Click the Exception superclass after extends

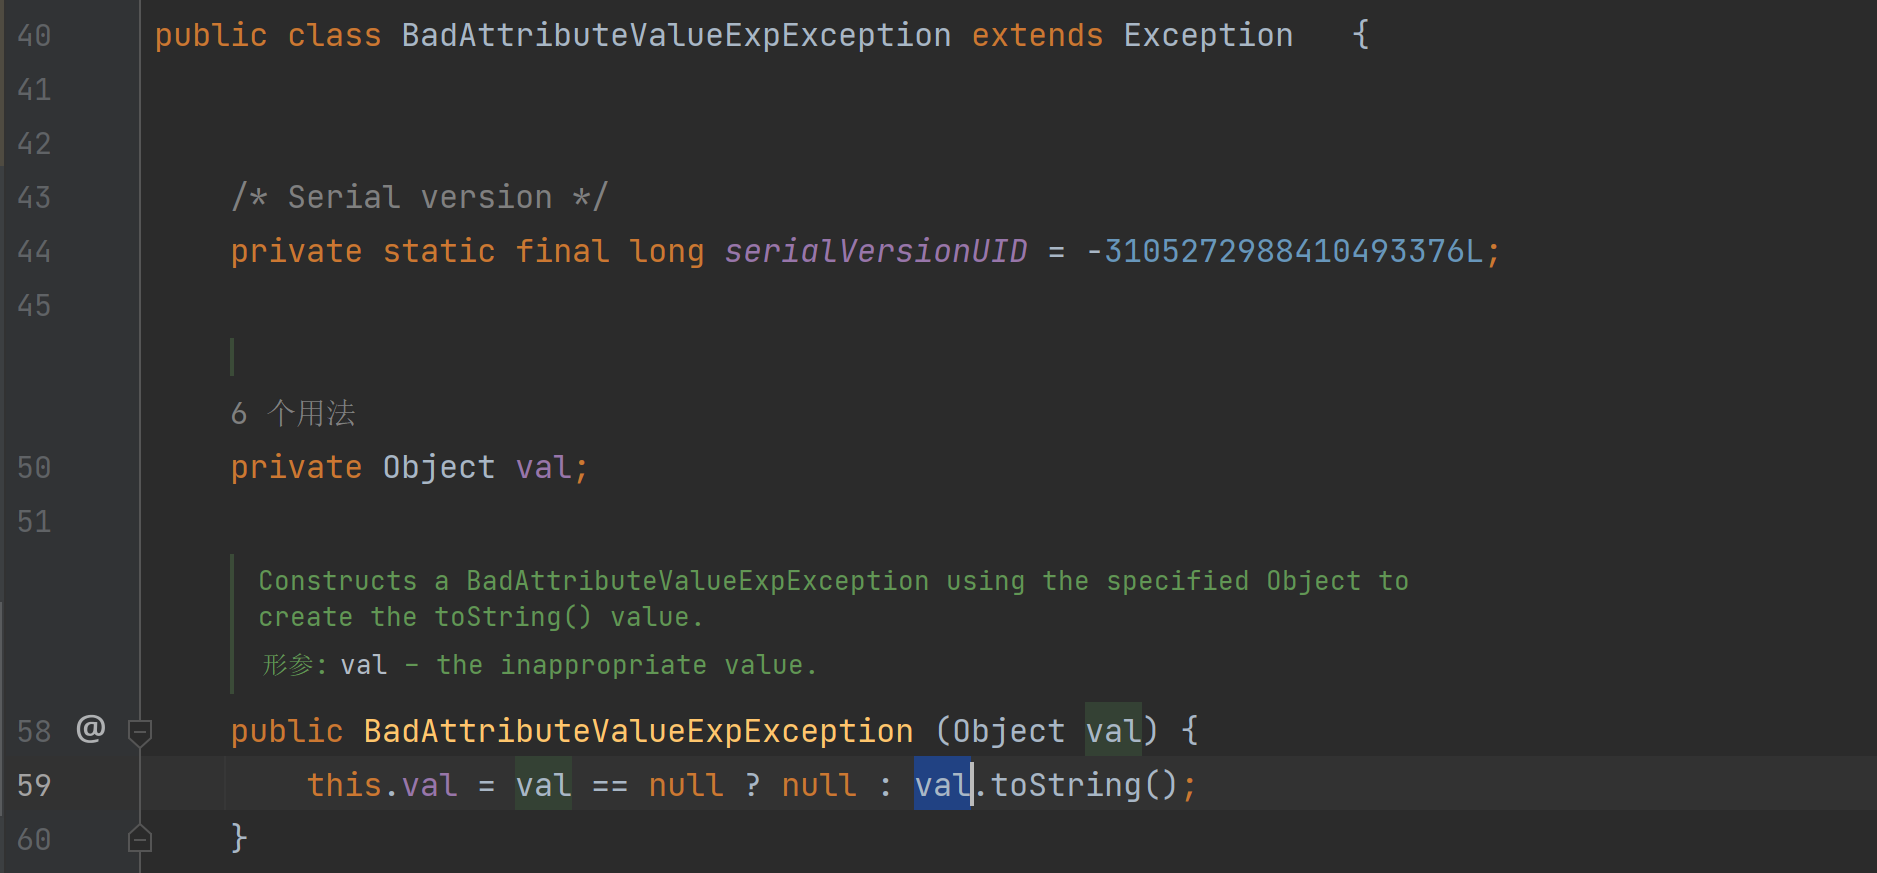point(1208,36)
